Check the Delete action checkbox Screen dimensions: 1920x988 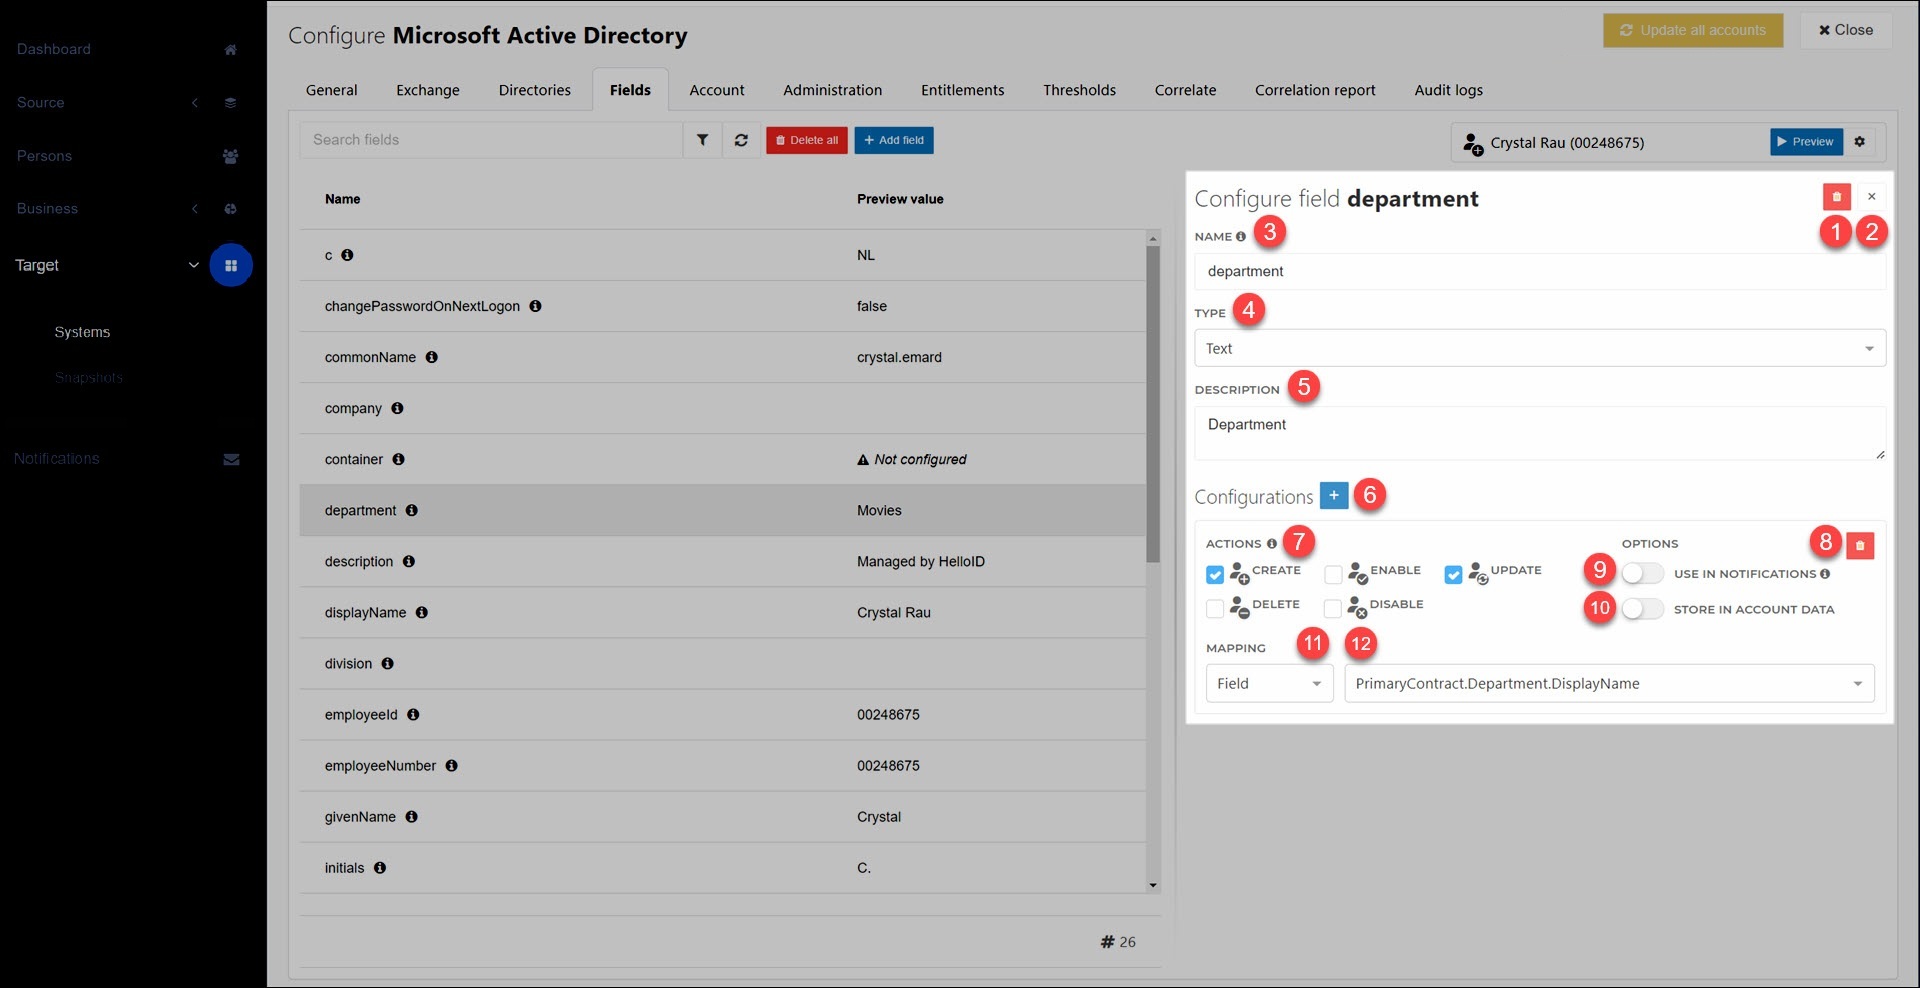1215,609
